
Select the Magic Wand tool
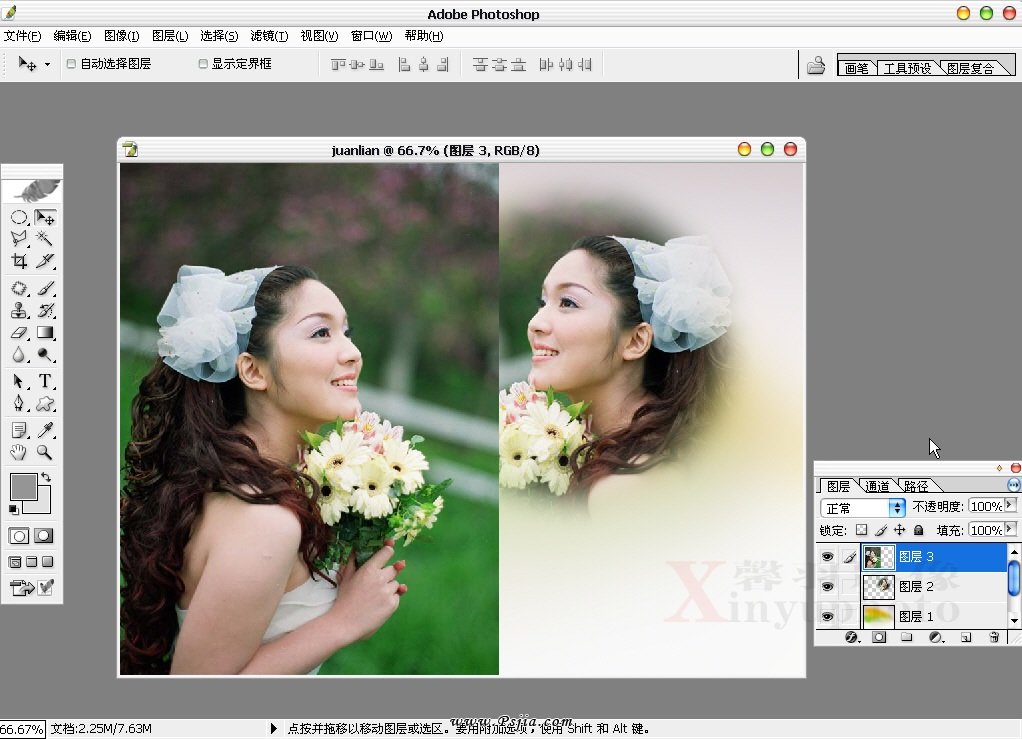tap(45, 238)
